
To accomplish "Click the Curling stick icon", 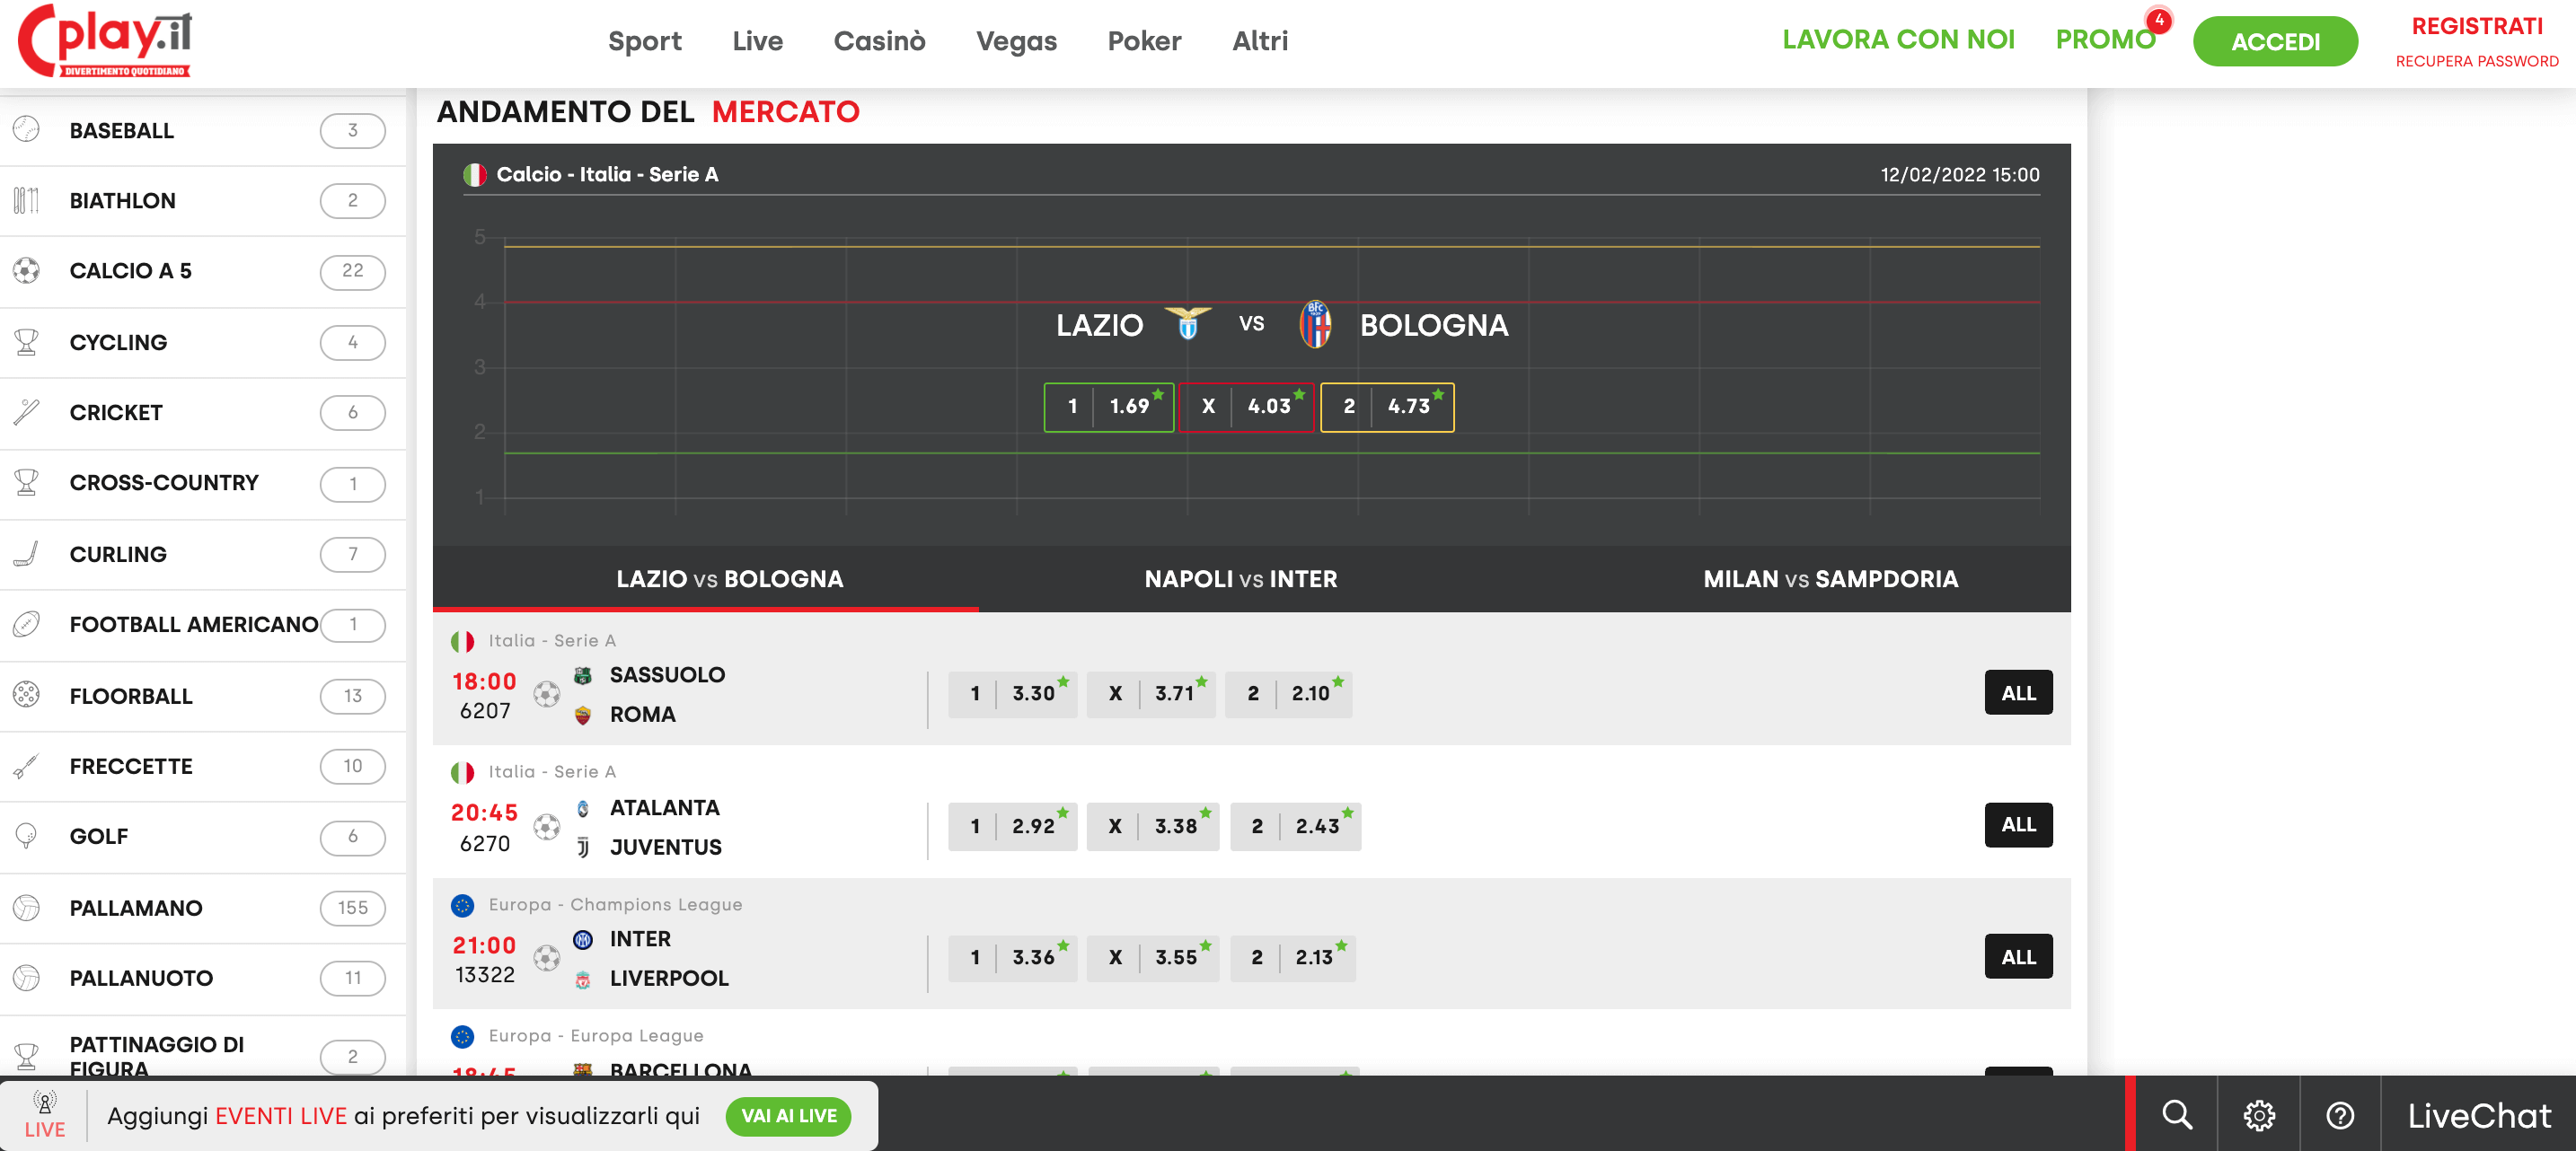I will tap(27, 554).
